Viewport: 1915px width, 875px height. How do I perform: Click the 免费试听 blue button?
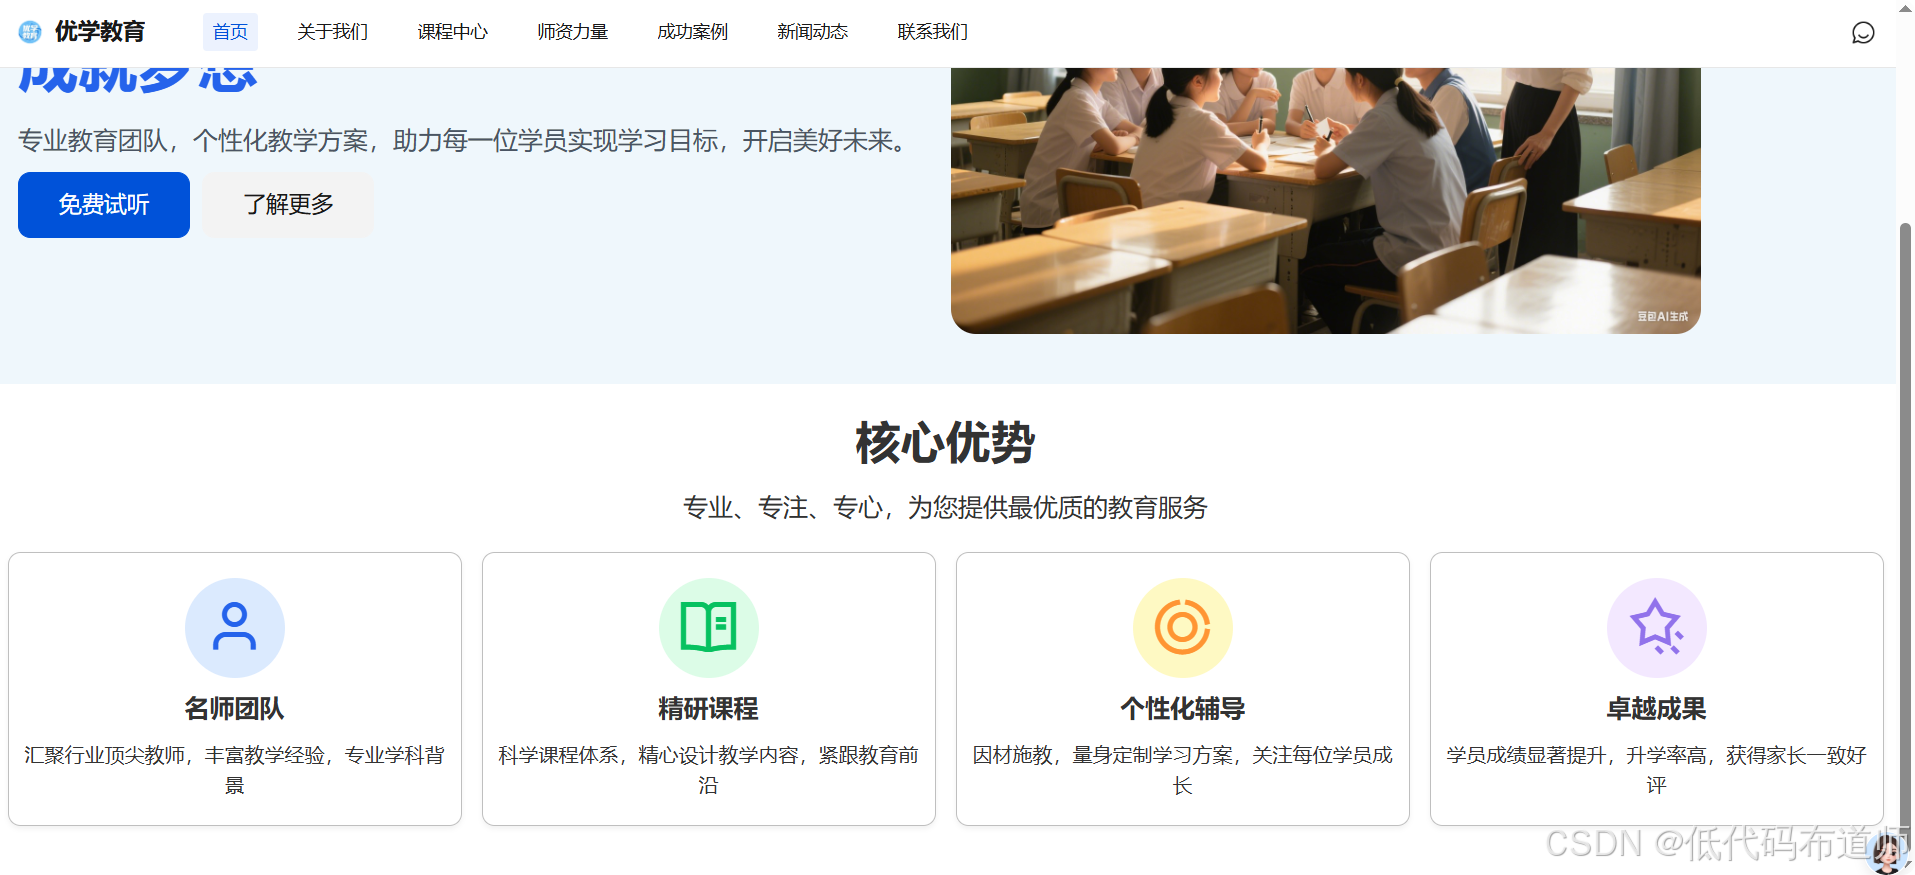click(104, 205)
